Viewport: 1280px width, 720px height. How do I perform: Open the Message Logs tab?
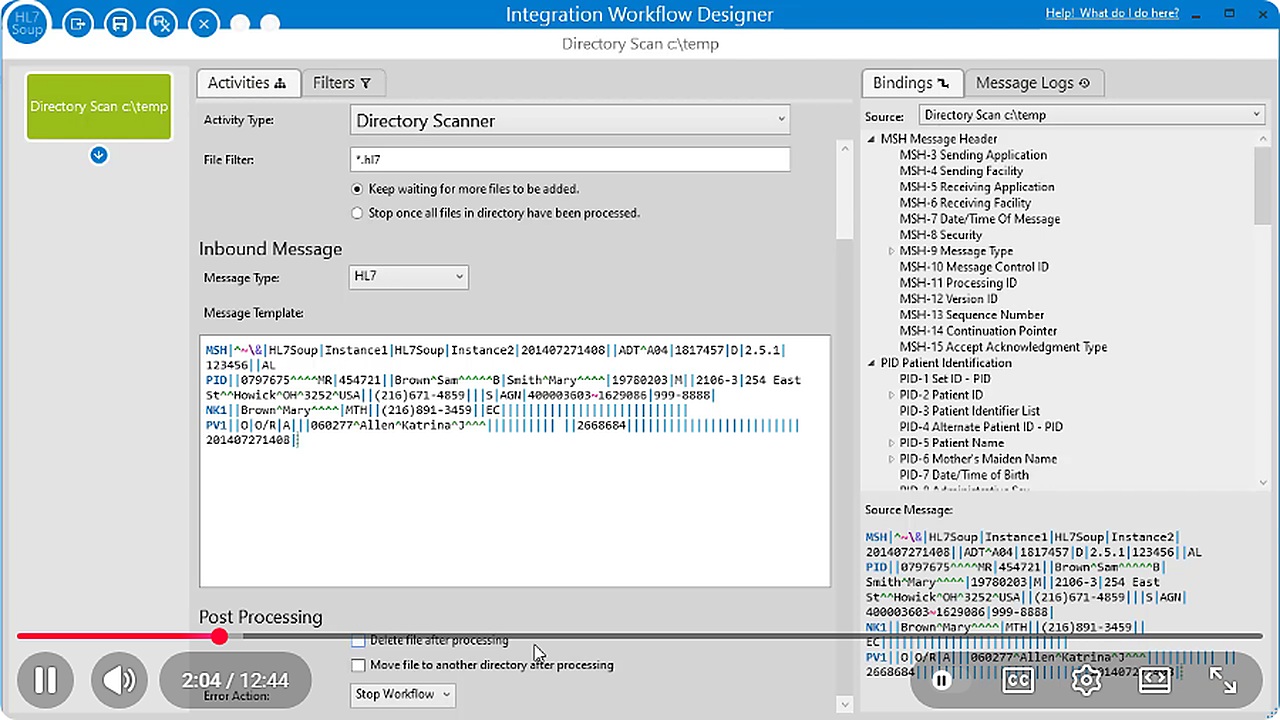tap(1033, 83)
